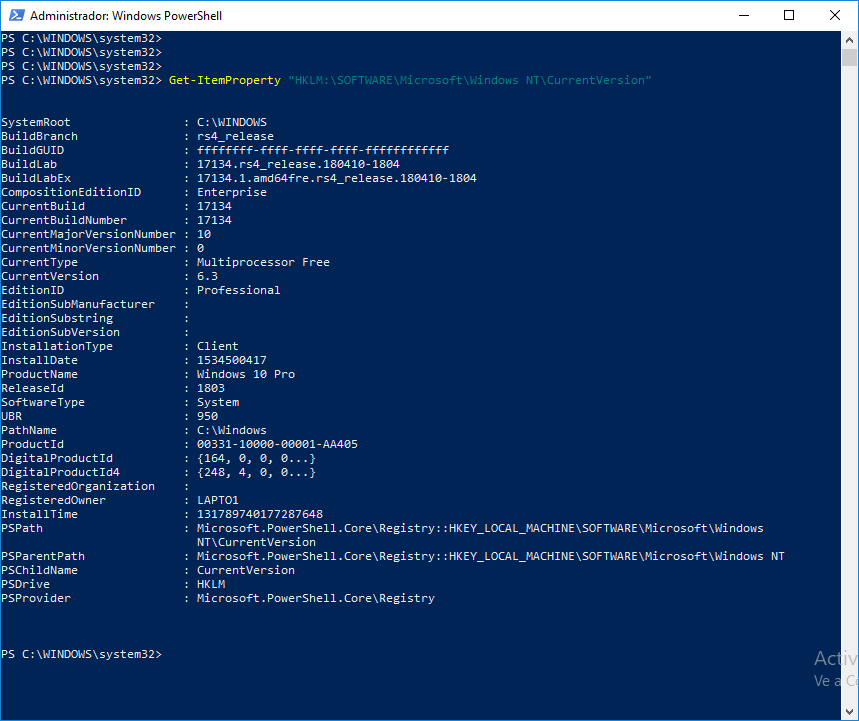The height and width of the screenshot is (721, 859).
Task: Click the scrollbar down arrow
Action: point(850,712)
